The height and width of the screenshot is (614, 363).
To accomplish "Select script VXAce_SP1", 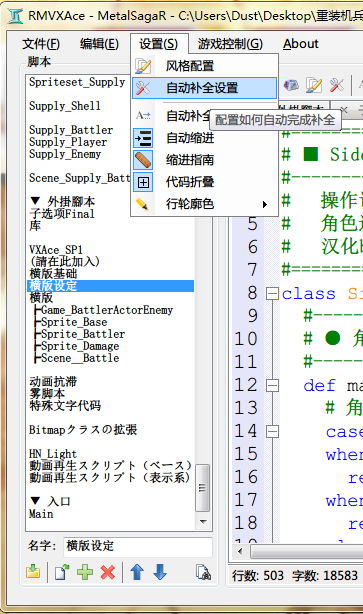I will pos(56,250).
